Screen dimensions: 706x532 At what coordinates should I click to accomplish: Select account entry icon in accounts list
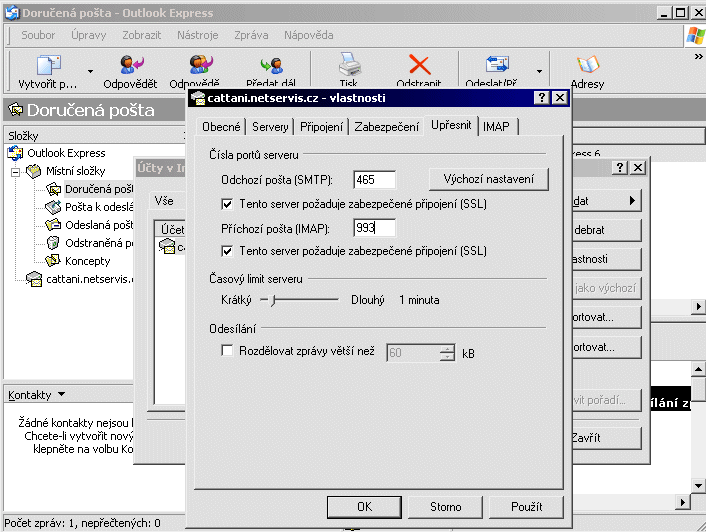tap(167, 246)
